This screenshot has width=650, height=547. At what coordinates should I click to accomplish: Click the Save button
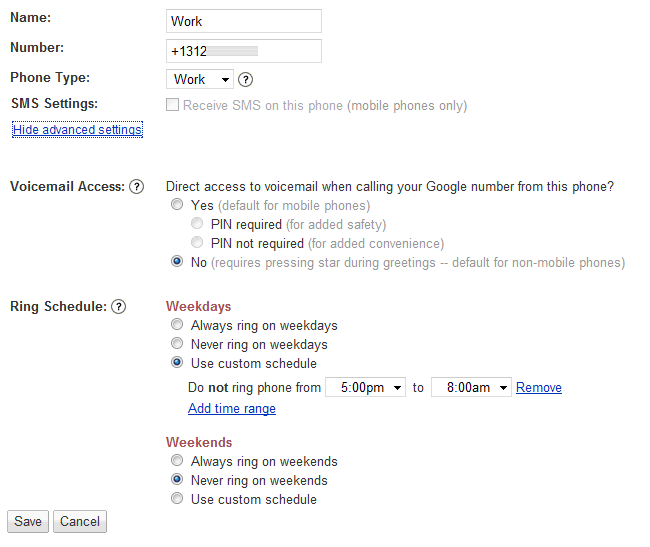(28, 521)
